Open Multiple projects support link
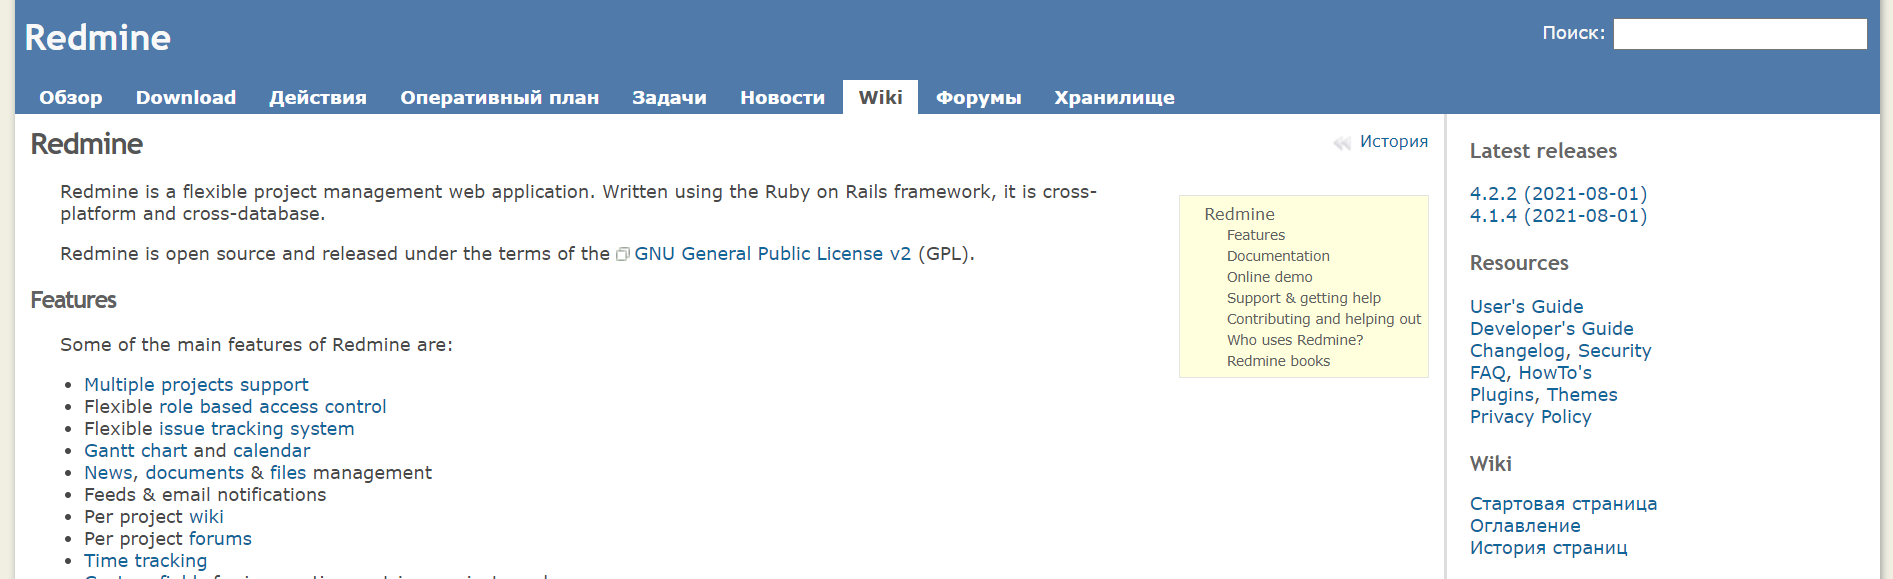 [x=196, y=385]
